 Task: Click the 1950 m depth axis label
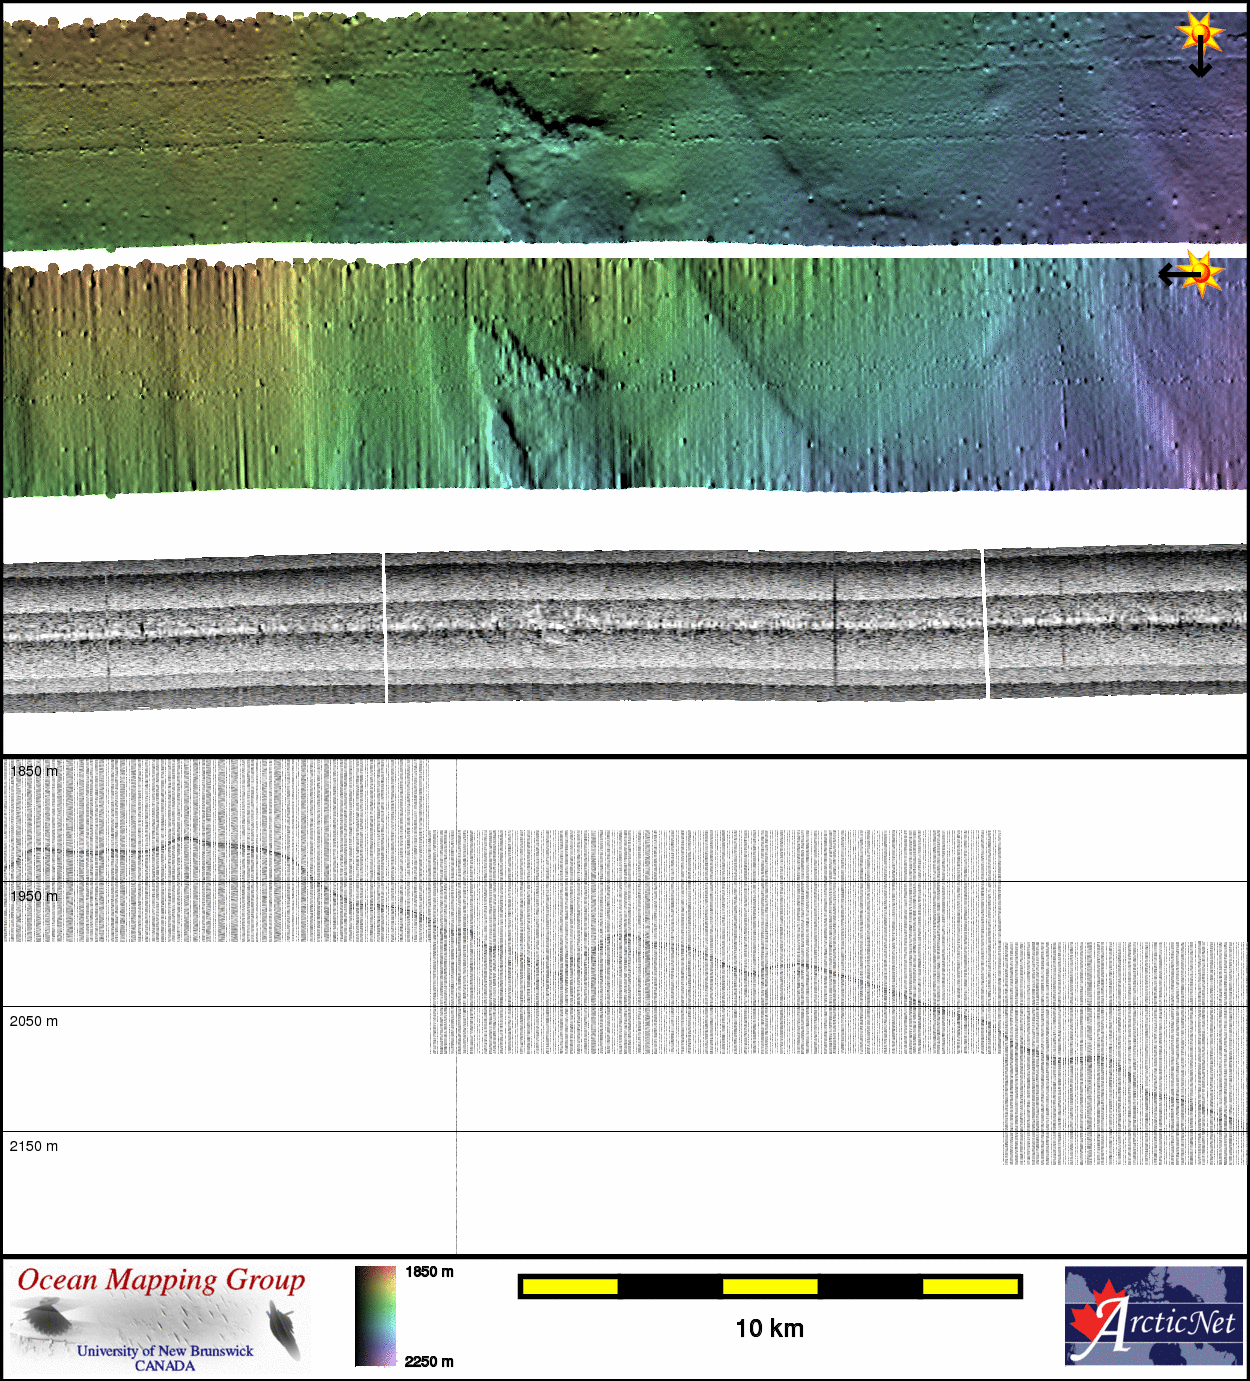click(34, 896)
